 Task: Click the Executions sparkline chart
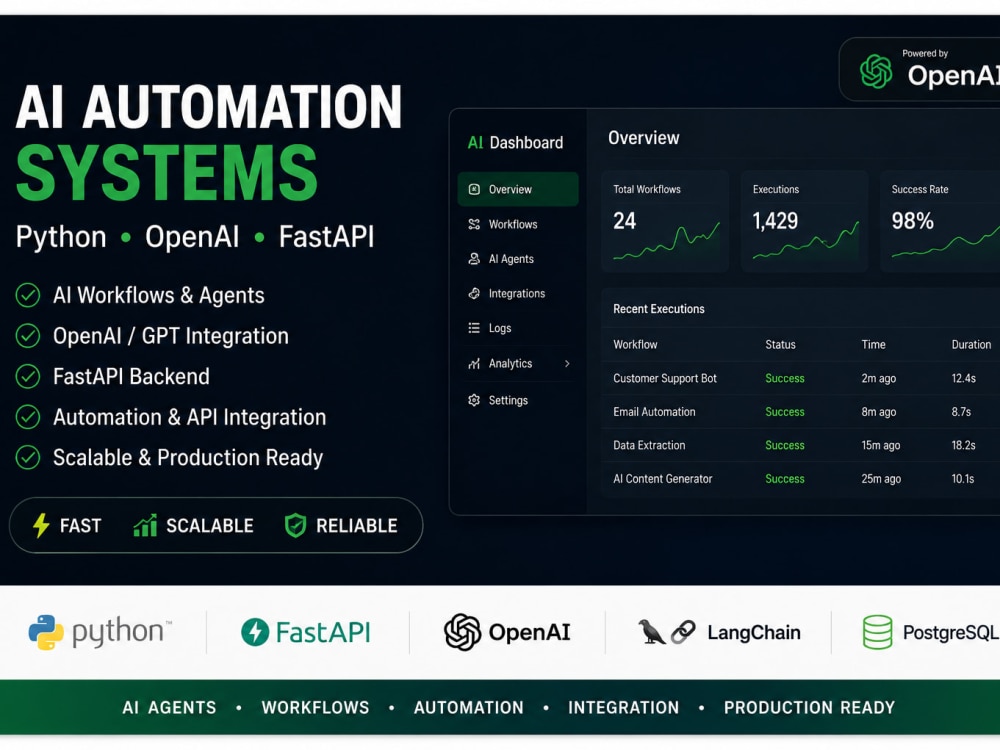[x=806, y=241]
